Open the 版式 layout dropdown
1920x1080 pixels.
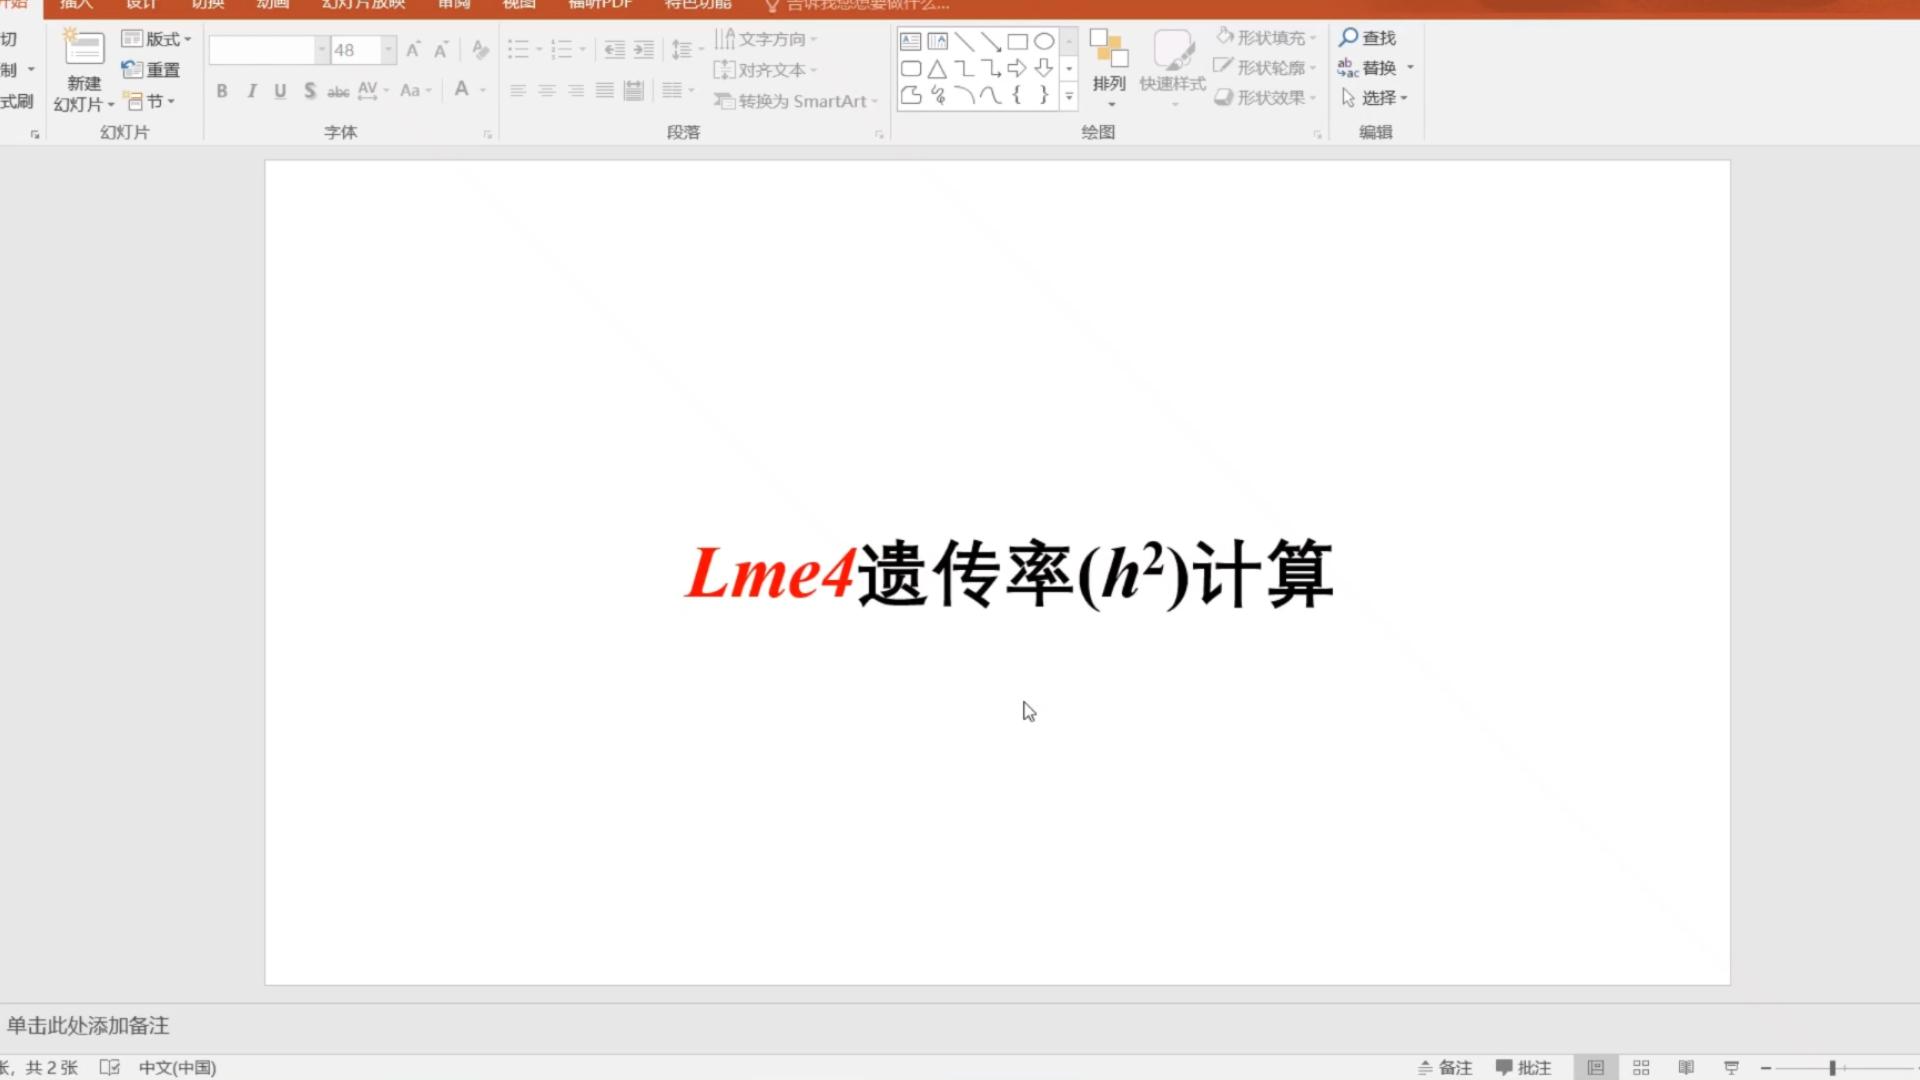(156, 39)
